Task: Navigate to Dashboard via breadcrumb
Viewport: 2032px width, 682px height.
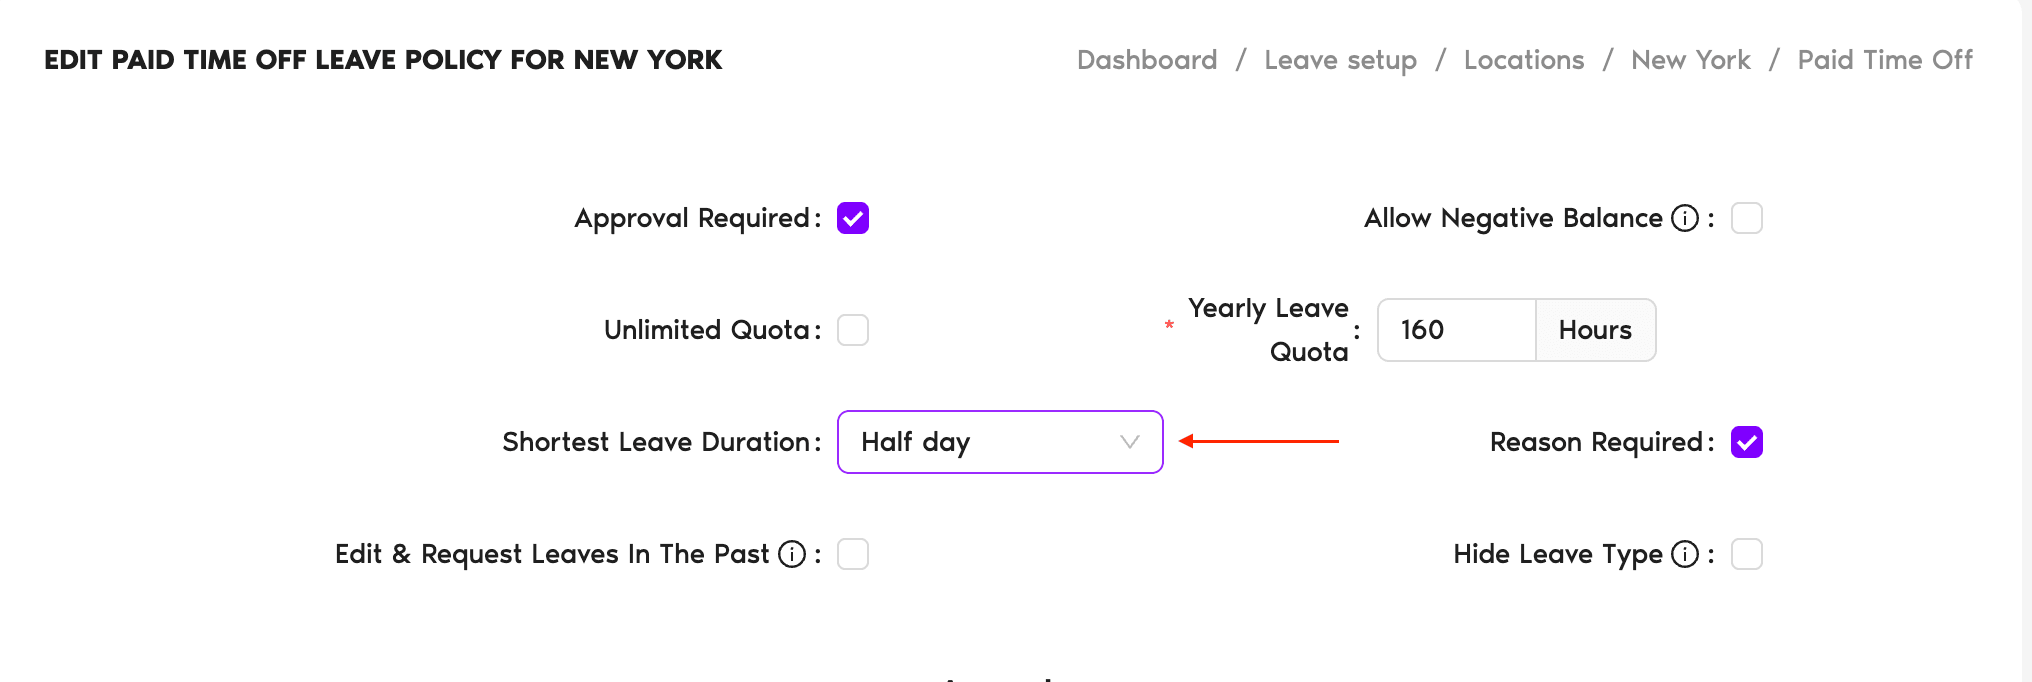Action: 1146,60
